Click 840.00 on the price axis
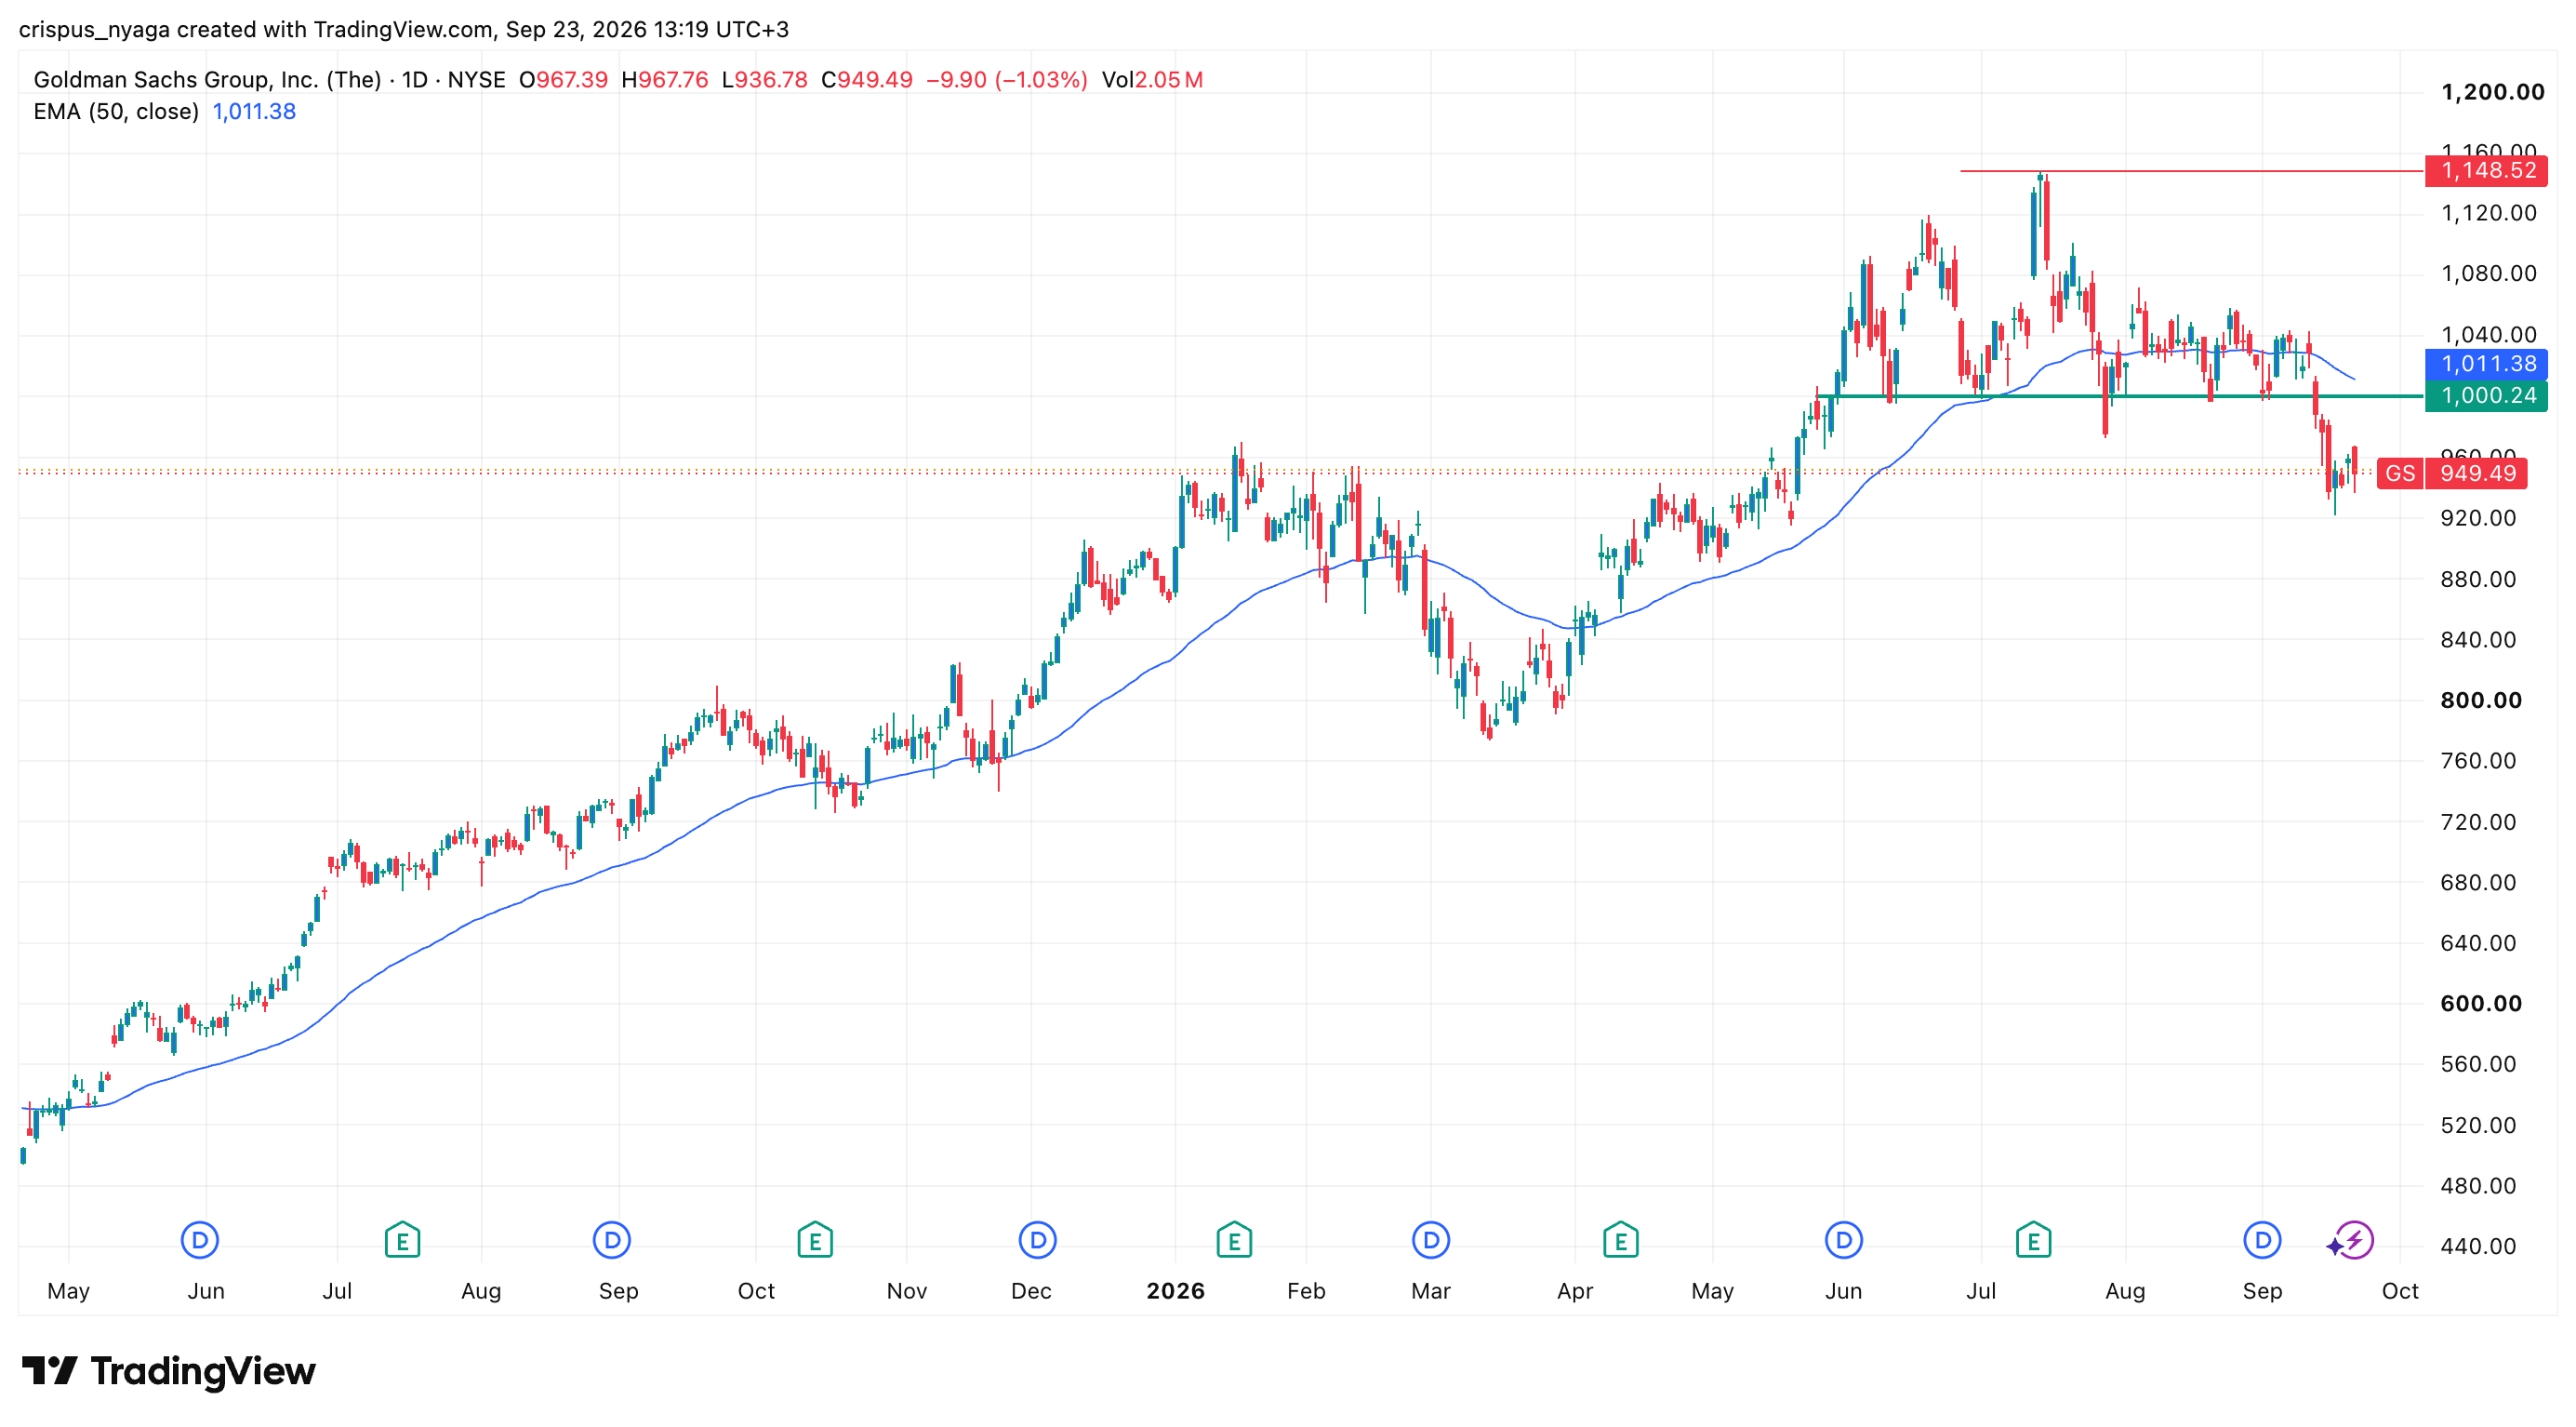 pyautogui.click(x=2478, y=639)
